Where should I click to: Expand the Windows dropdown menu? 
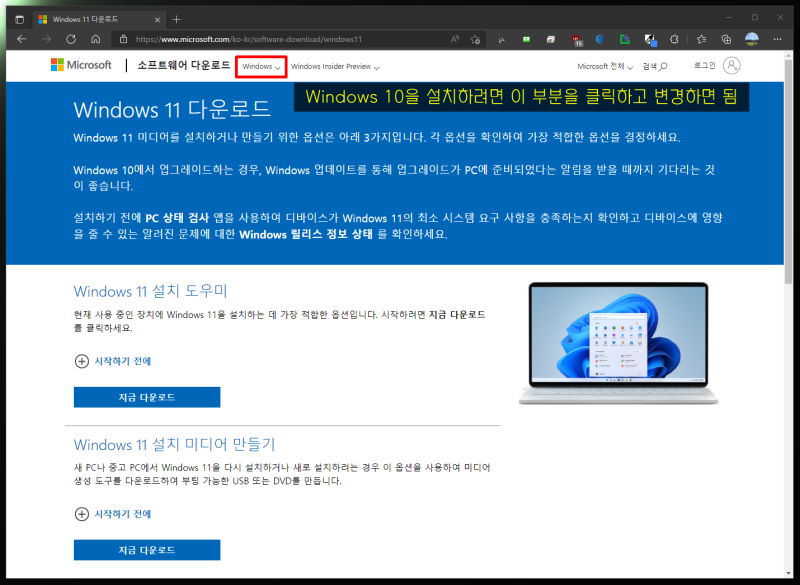pos(261,67)
